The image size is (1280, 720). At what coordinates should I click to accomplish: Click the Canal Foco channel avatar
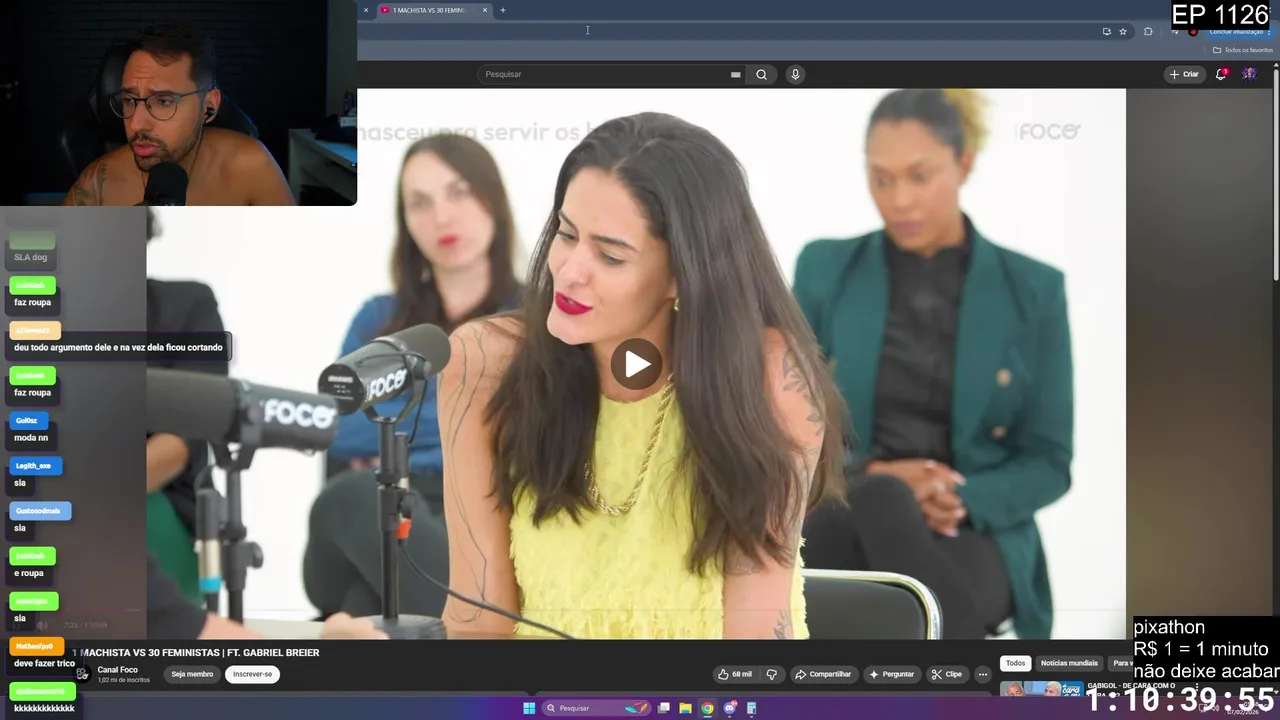(x=82, y=674)
